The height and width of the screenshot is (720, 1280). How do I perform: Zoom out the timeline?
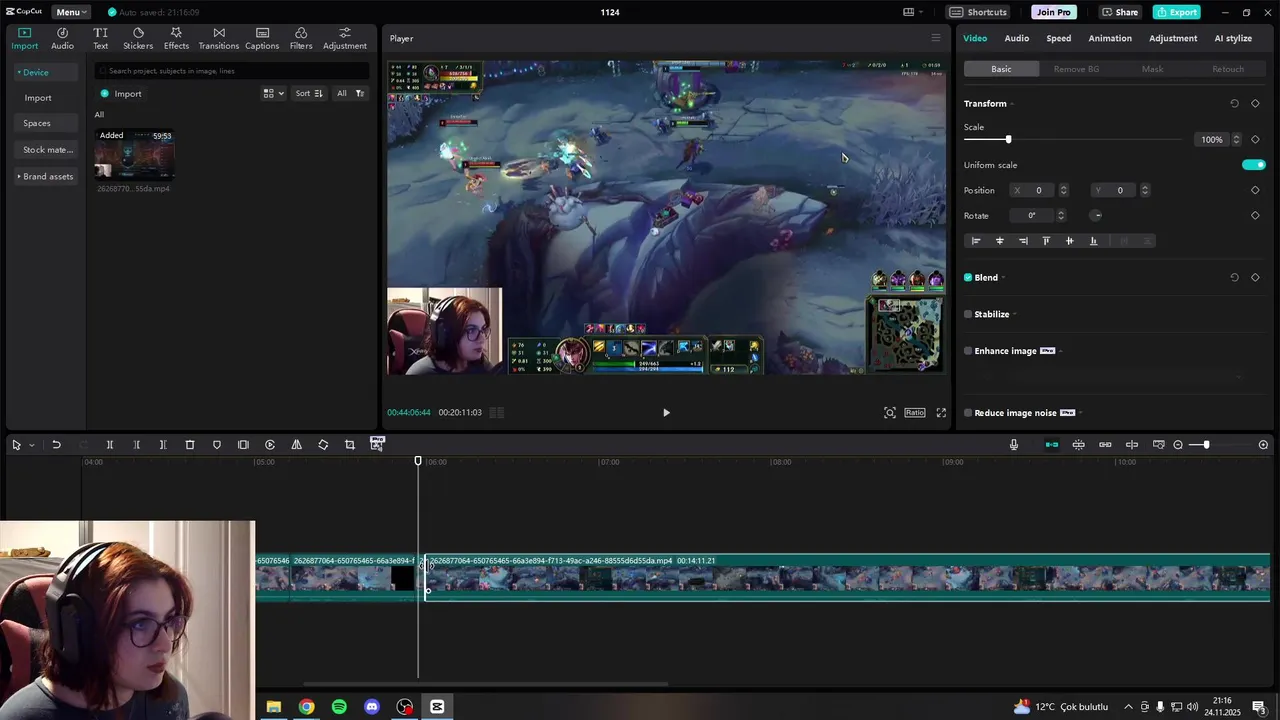(x=1178, y=445)
